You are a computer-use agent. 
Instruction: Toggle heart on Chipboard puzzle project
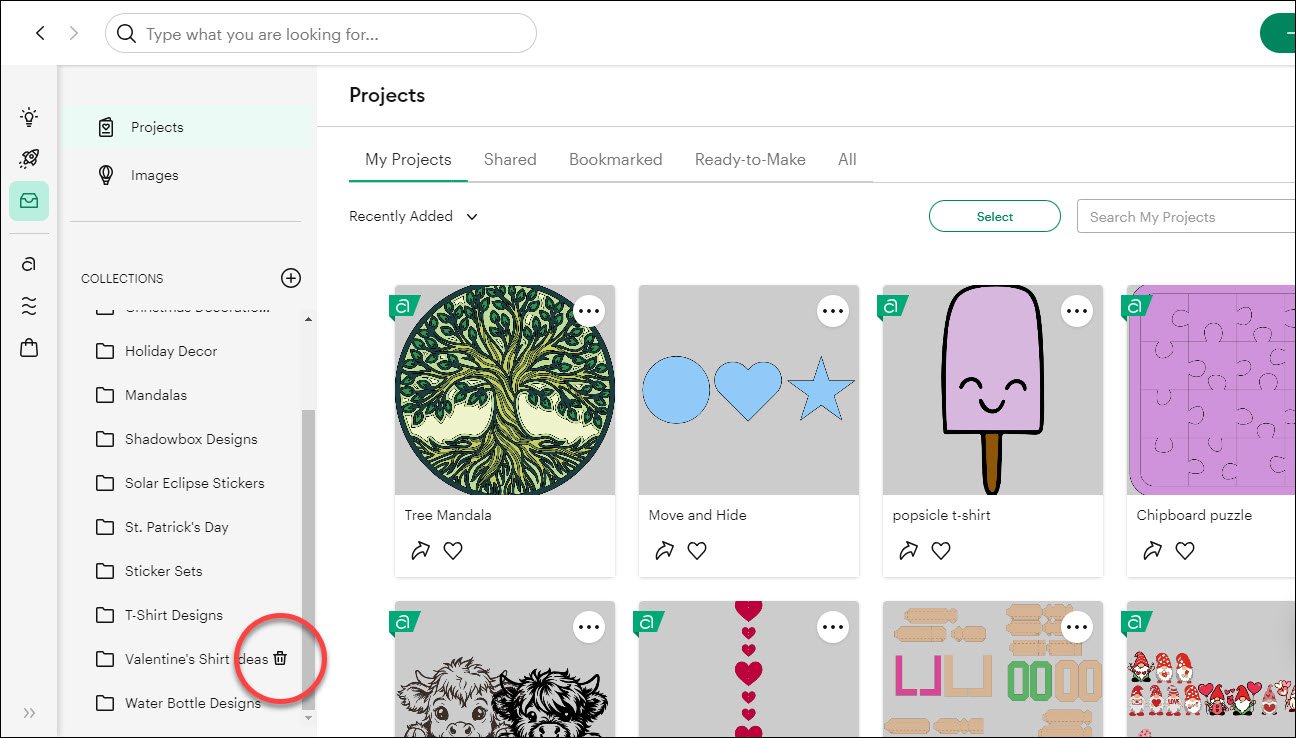coord(1185,550)
